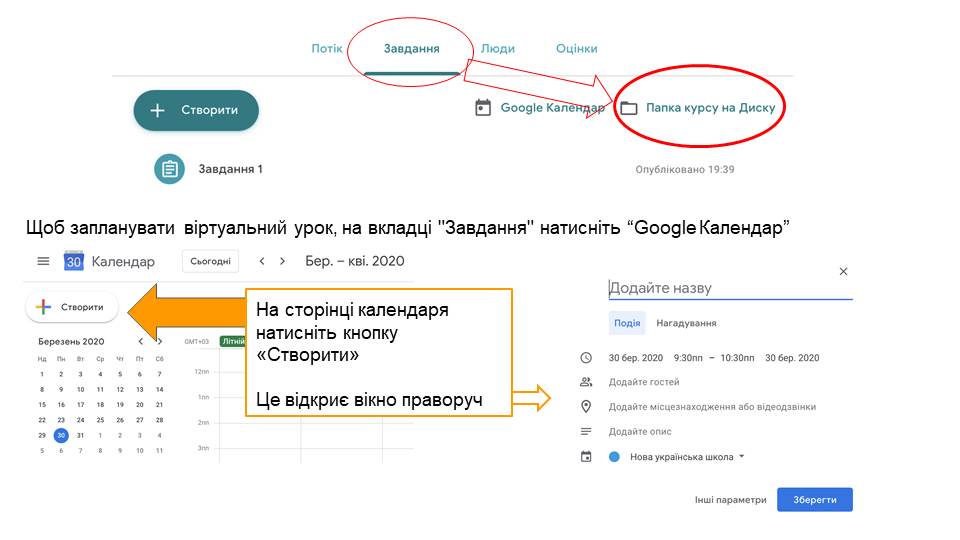Viewport: 960px width, 540px height.
Task: Click the Завдання 1 assignment icon
Action: click(x=170, y=169)
